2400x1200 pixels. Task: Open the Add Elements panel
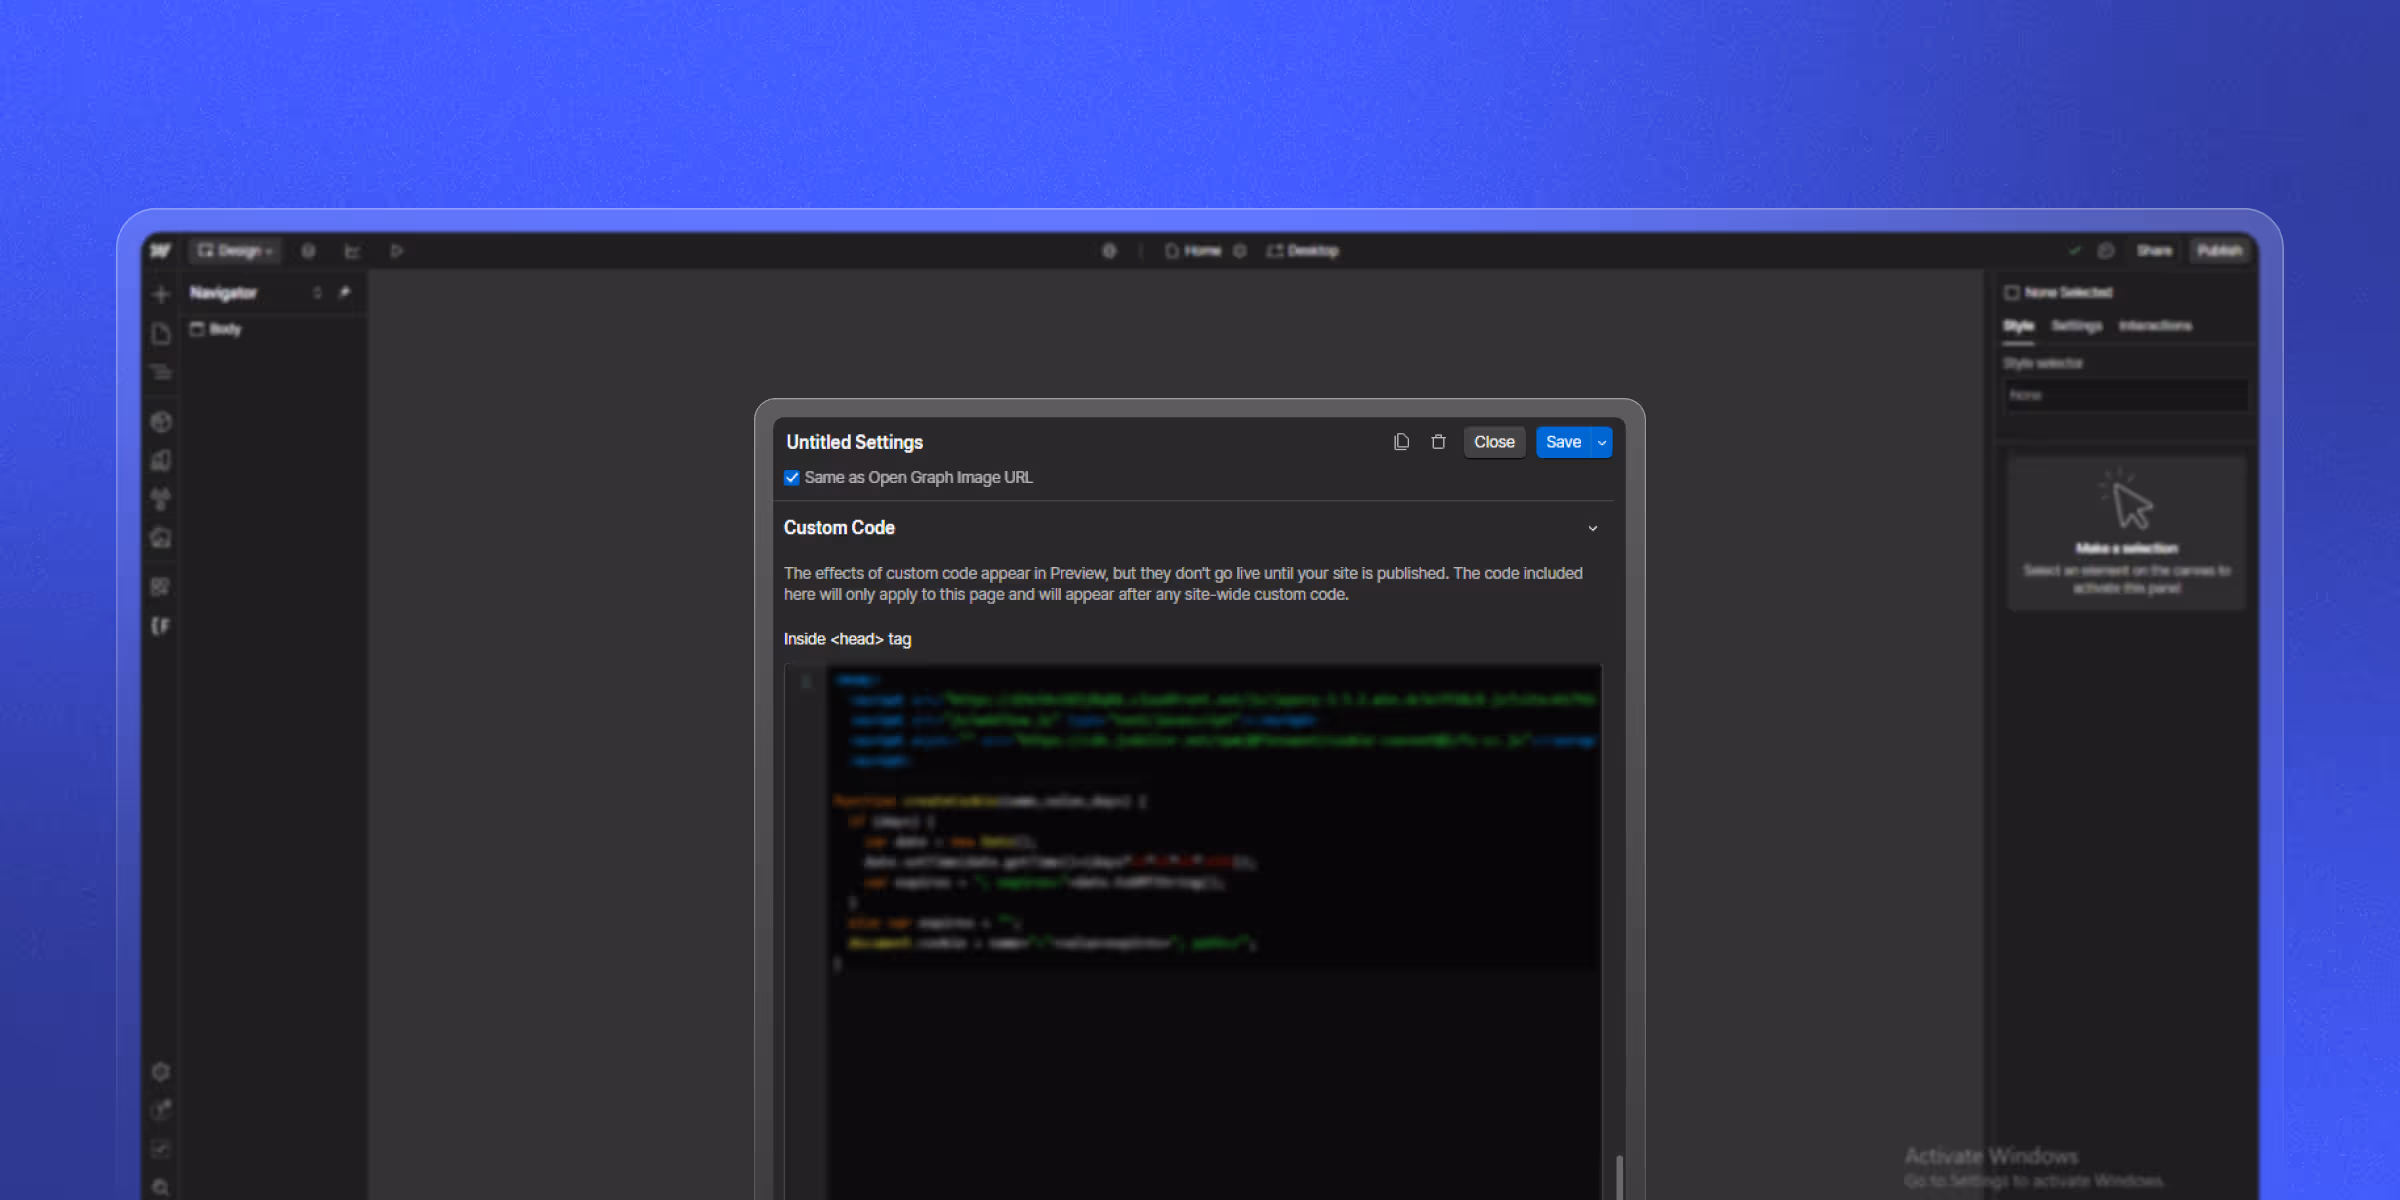pos(161,293)
